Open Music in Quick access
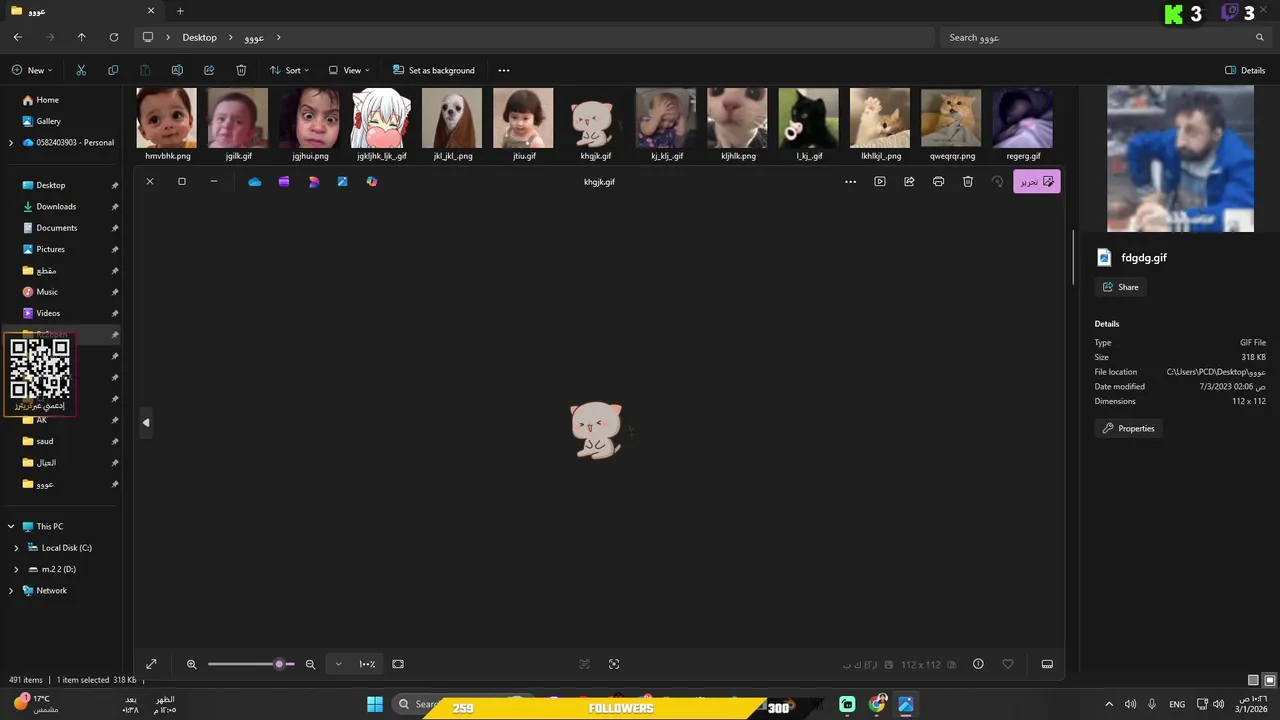Viewport: 1280px width, 720px height. (47, 292)
